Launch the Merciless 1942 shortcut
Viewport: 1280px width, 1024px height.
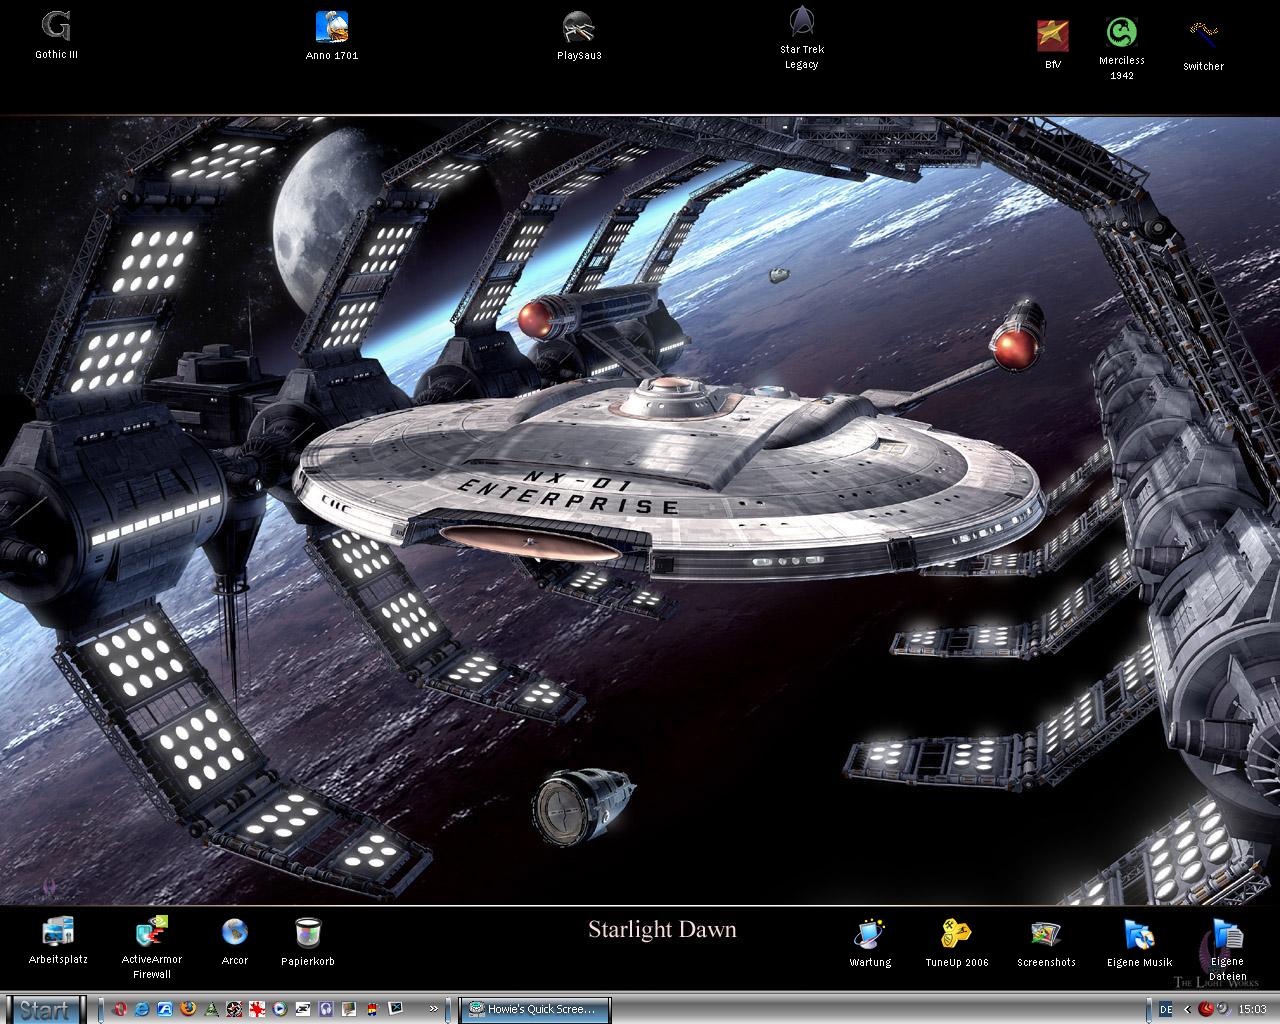(x=1121, y=48)
